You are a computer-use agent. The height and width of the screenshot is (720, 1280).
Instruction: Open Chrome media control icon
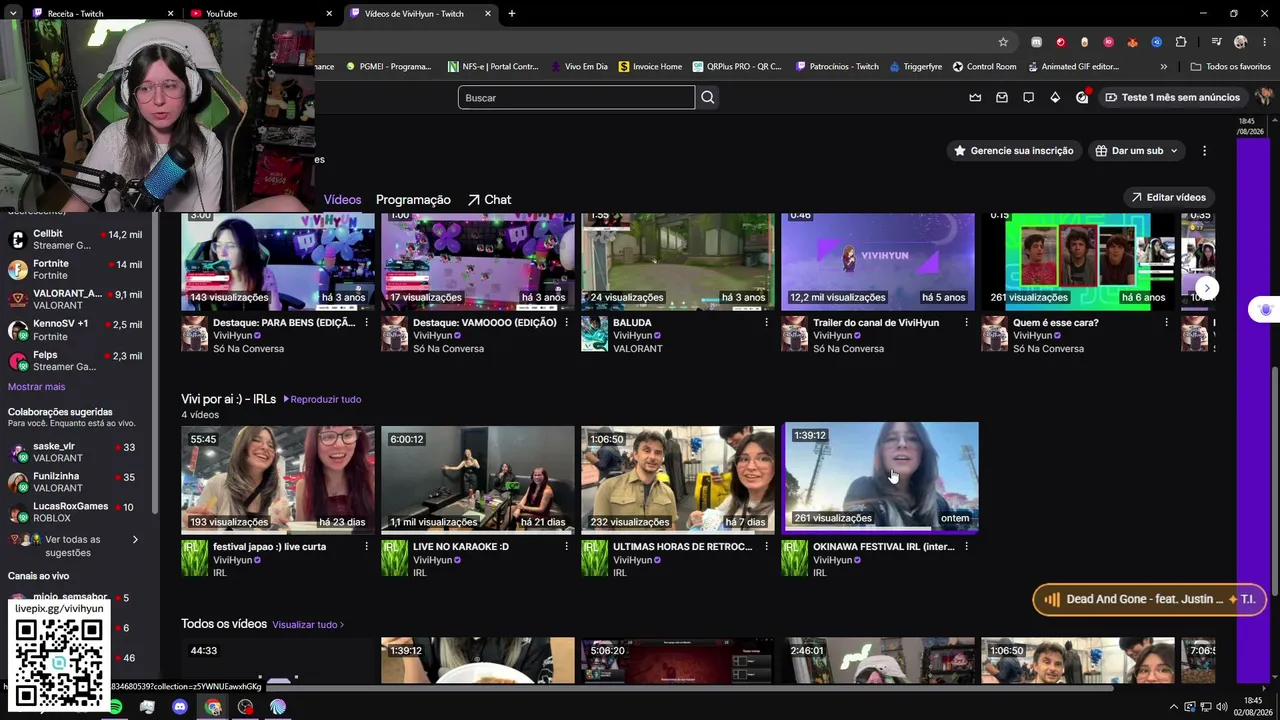click(1216, 42)
